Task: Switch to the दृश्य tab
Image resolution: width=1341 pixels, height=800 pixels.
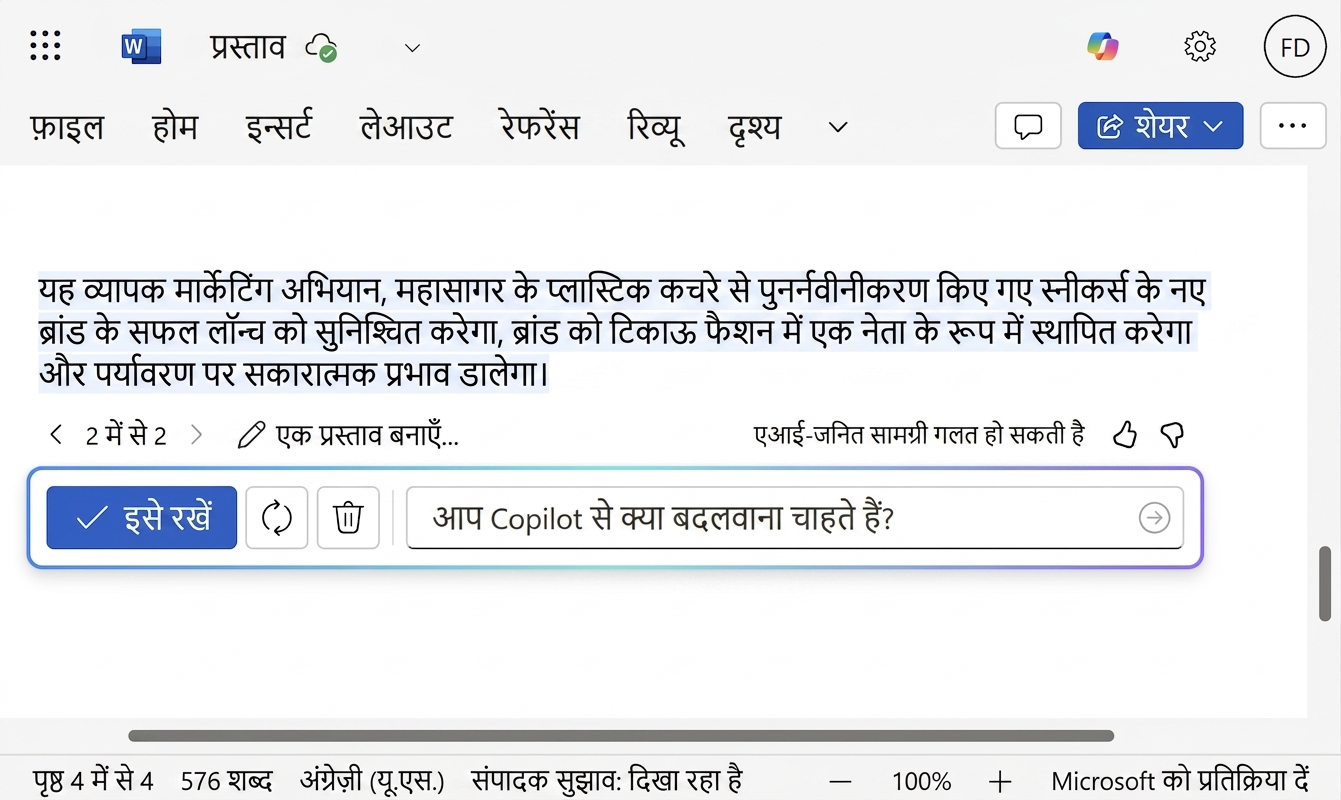Action: click(x=755, y=127)
